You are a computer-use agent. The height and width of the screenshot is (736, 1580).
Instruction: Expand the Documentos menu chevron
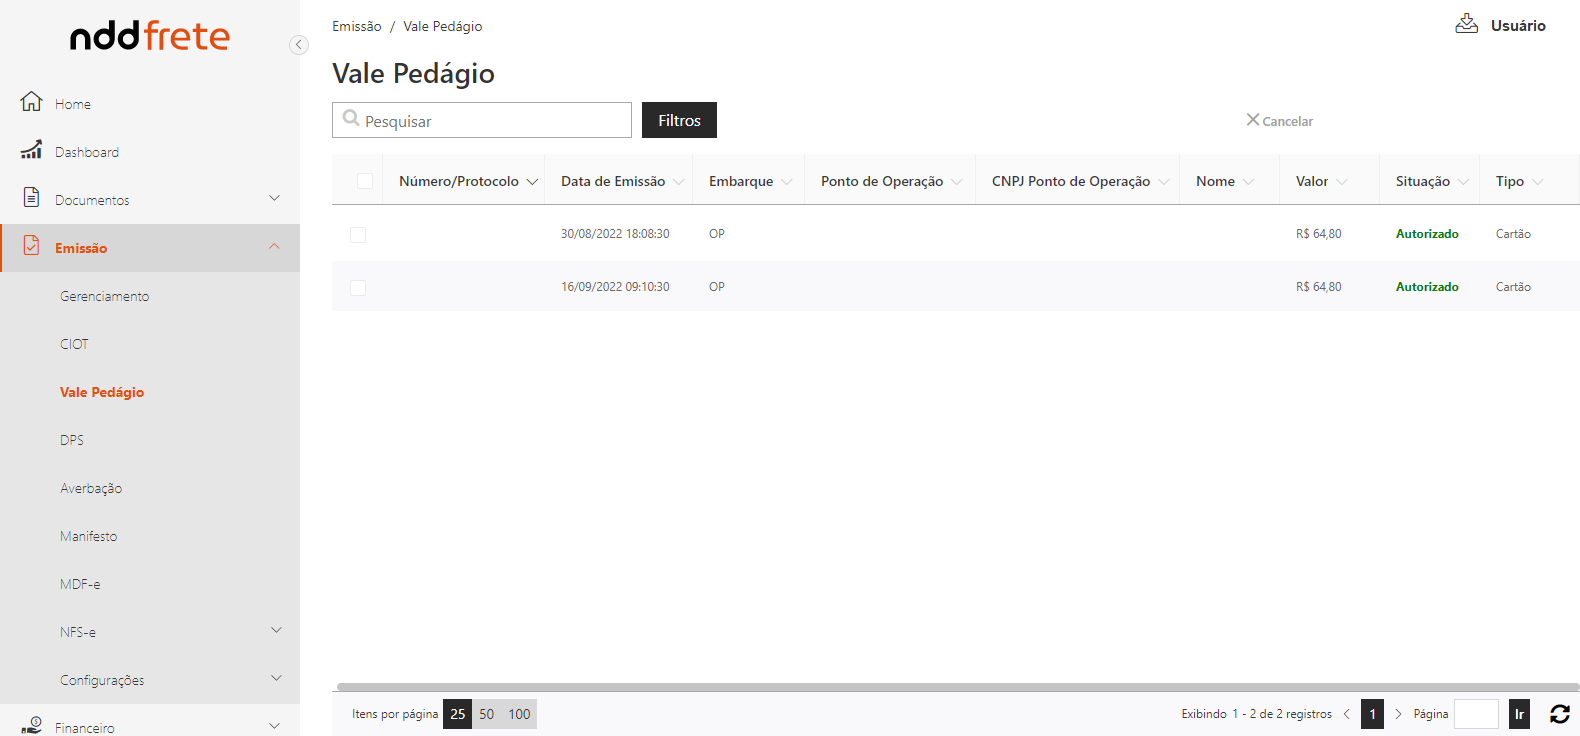pyautogui.click(x=275, y=198)
